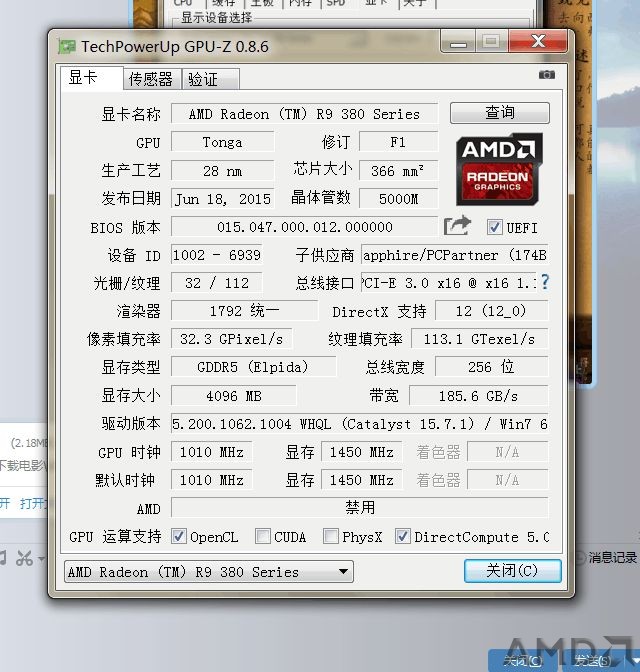Toggle the OpenCL checkbox
This screenshot has height=672, width=640.
click(178, 537)
